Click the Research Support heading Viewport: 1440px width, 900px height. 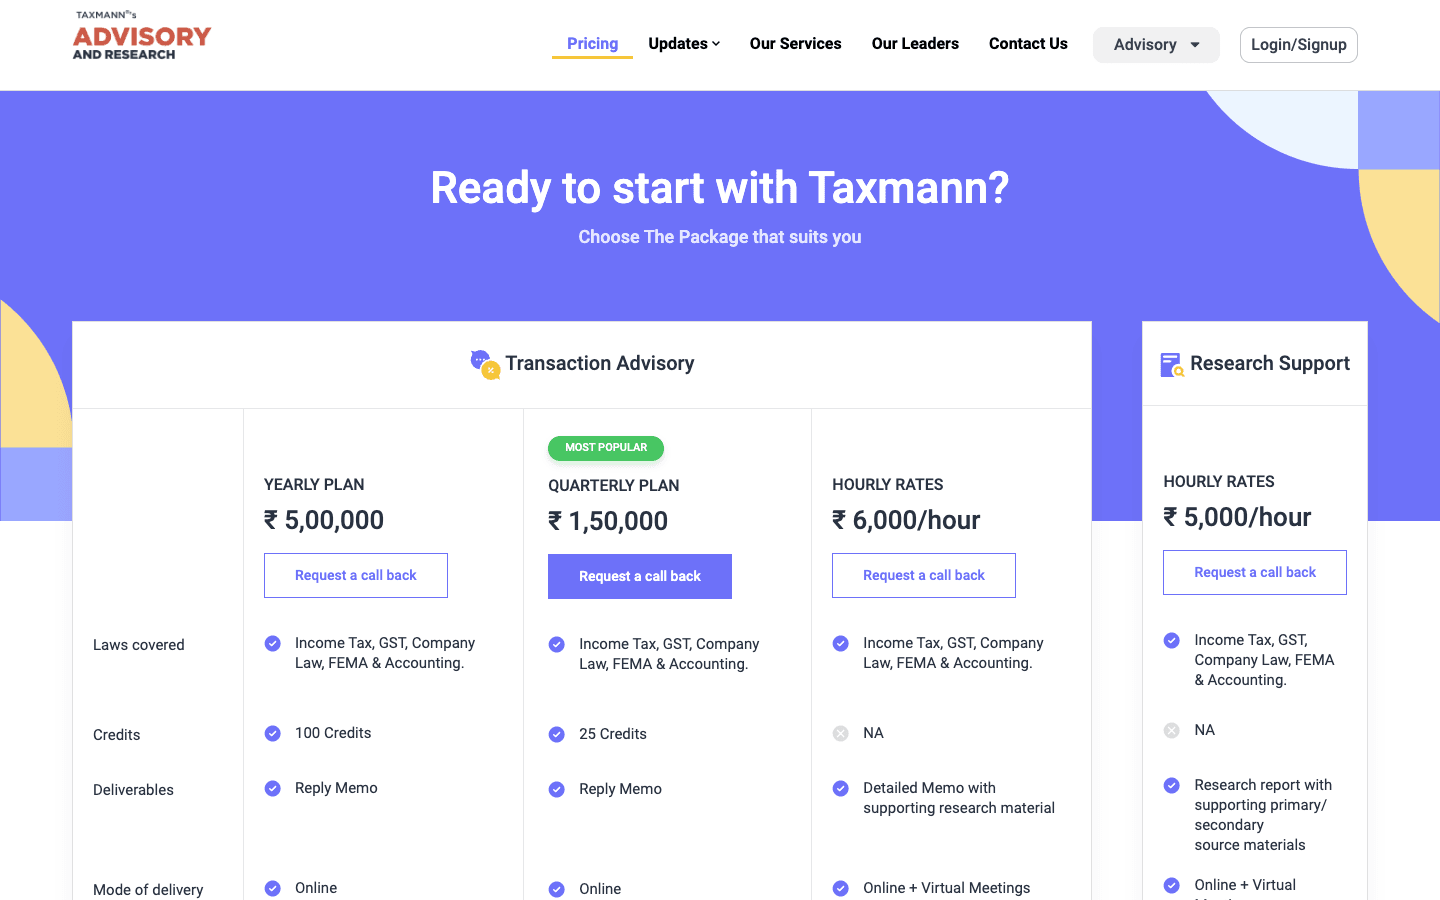tap(1270, 364)
